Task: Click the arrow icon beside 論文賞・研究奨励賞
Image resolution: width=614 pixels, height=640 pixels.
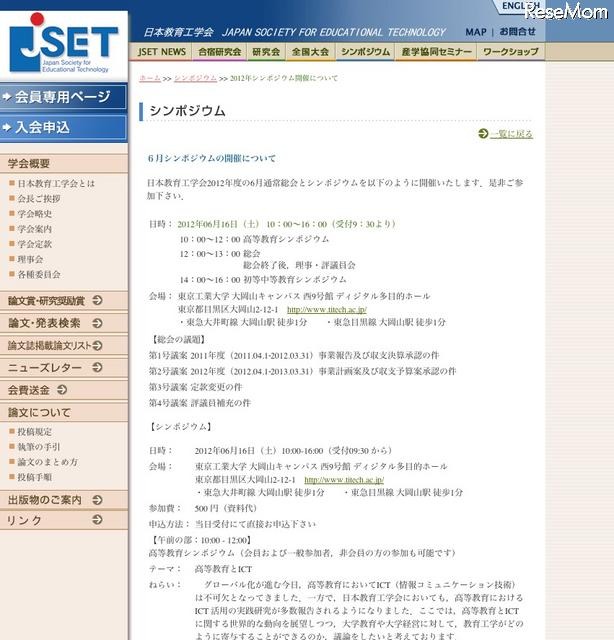Action: [x=97, y=300]
